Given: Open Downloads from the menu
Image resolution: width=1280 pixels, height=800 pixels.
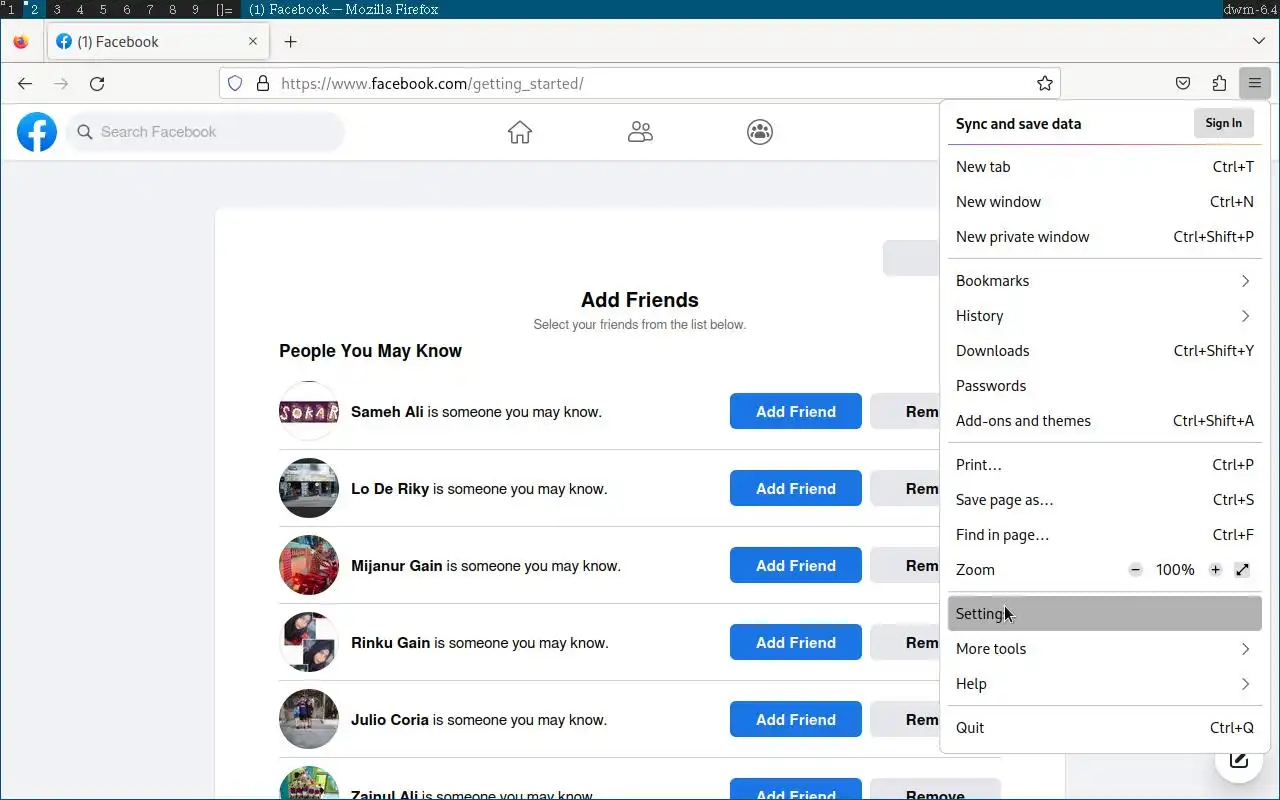Looking at the screenshot, I should (1104, 351).
